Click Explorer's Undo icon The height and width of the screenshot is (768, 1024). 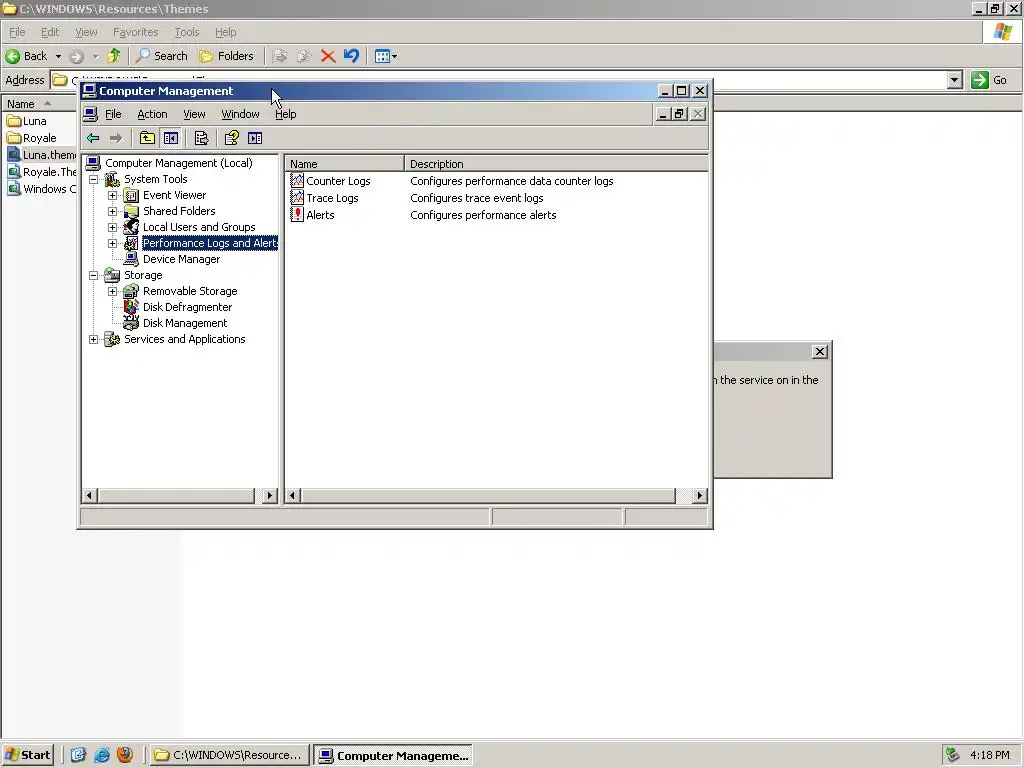point(351,56)
